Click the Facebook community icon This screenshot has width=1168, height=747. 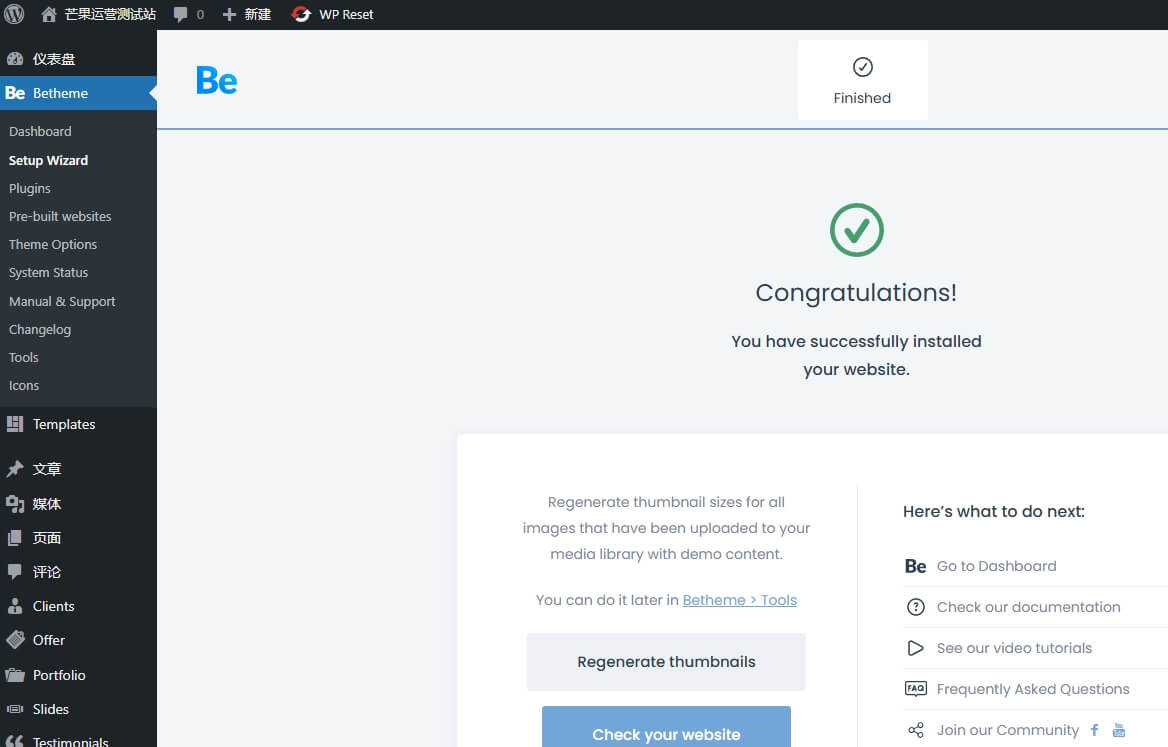click(x=1094, y=730)
